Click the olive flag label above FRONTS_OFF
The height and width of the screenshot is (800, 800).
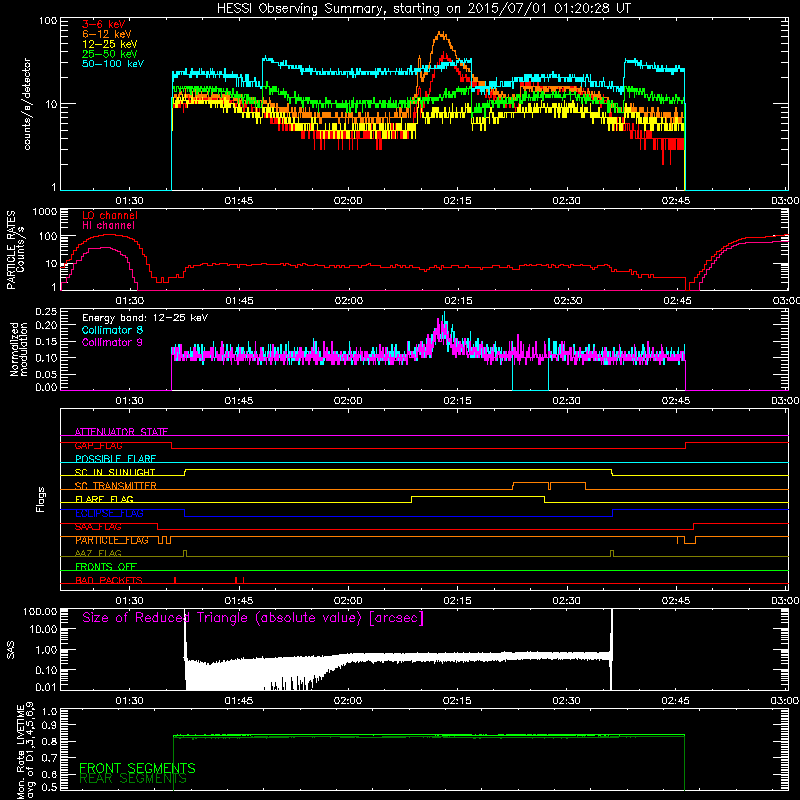[x=98, y=554]
